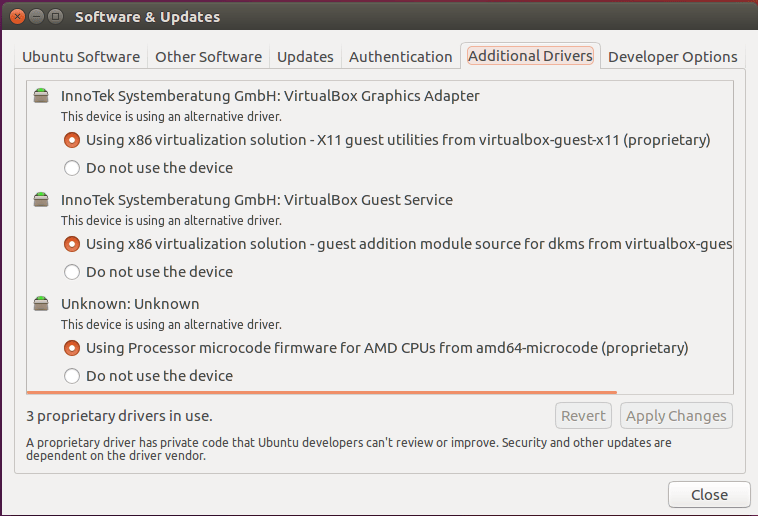Switch to the Ubuntu Software tab
Viewport: 758px width, 516px height.
click(x=81, y=57)
